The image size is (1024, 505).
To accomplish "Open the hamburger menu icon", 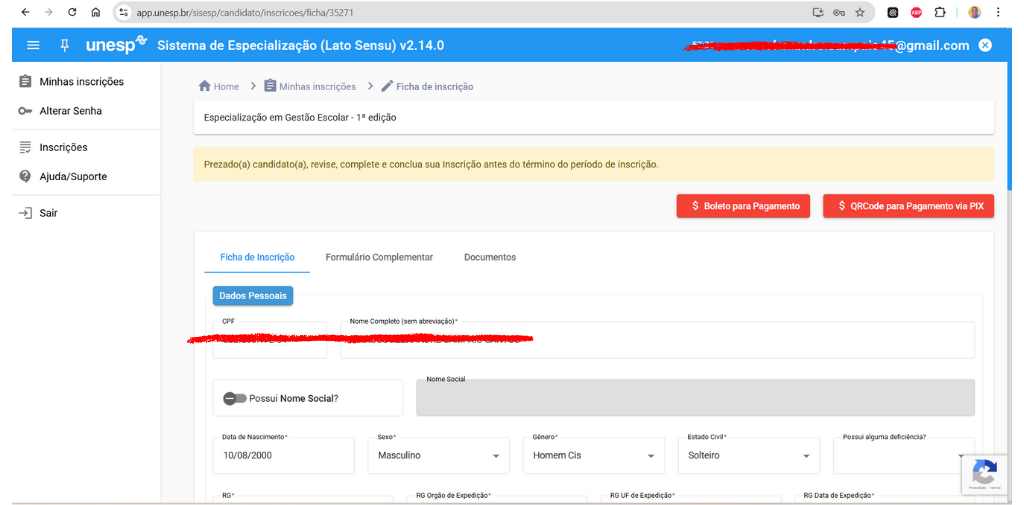I will [33, 46].
